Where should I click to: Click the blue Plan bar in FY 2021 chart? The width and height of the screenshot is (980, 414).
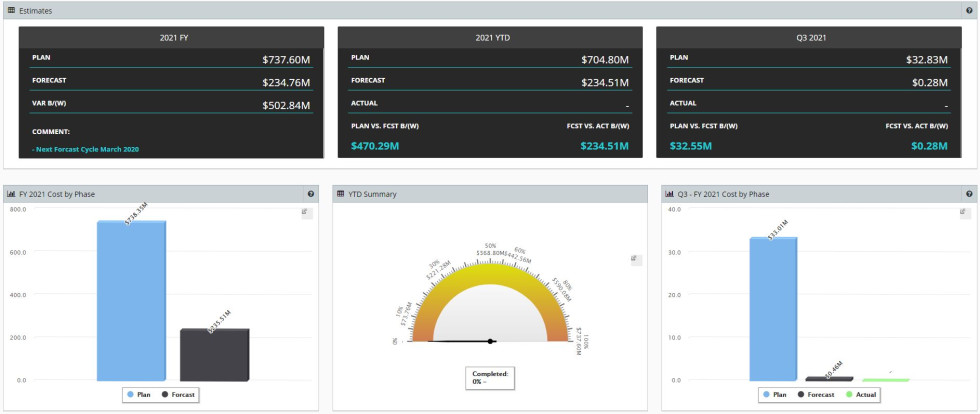tap(131, 300)
